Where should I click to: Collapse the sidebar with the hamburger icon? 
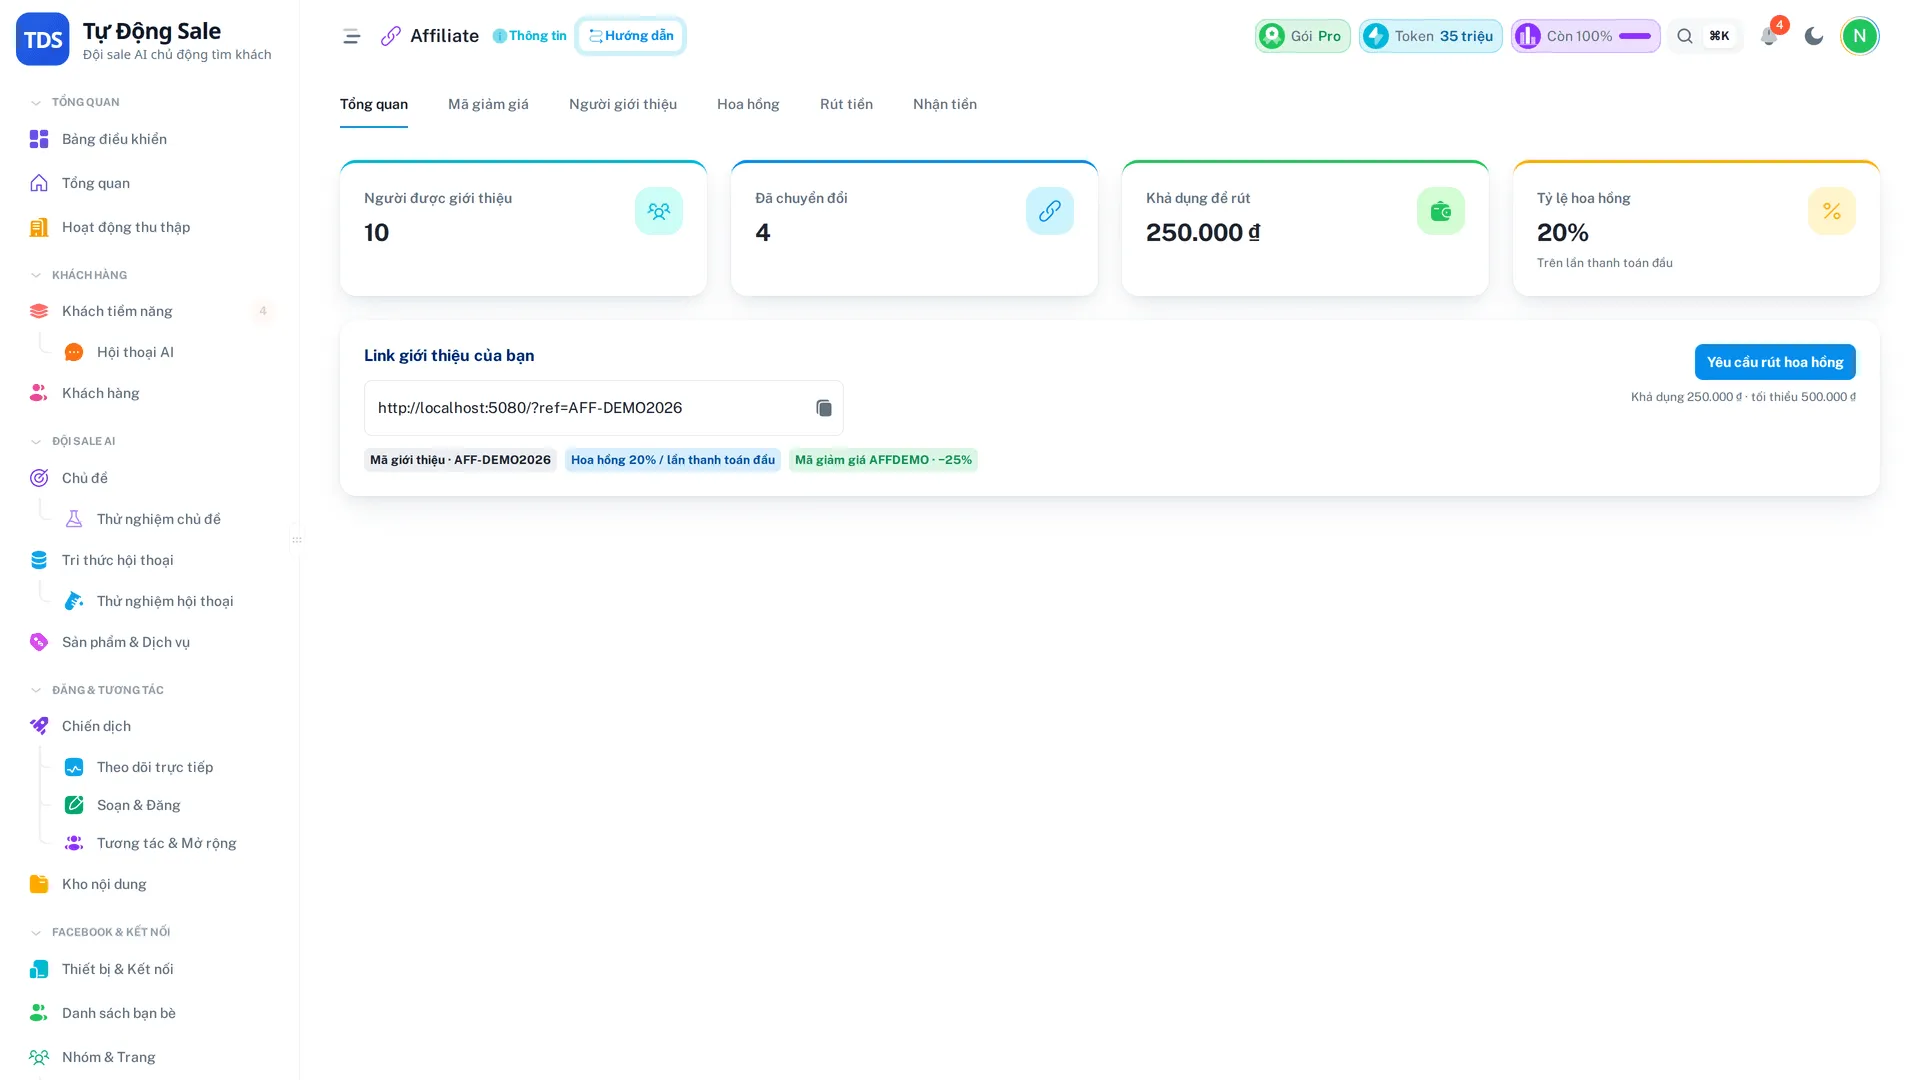pos(351,36)
